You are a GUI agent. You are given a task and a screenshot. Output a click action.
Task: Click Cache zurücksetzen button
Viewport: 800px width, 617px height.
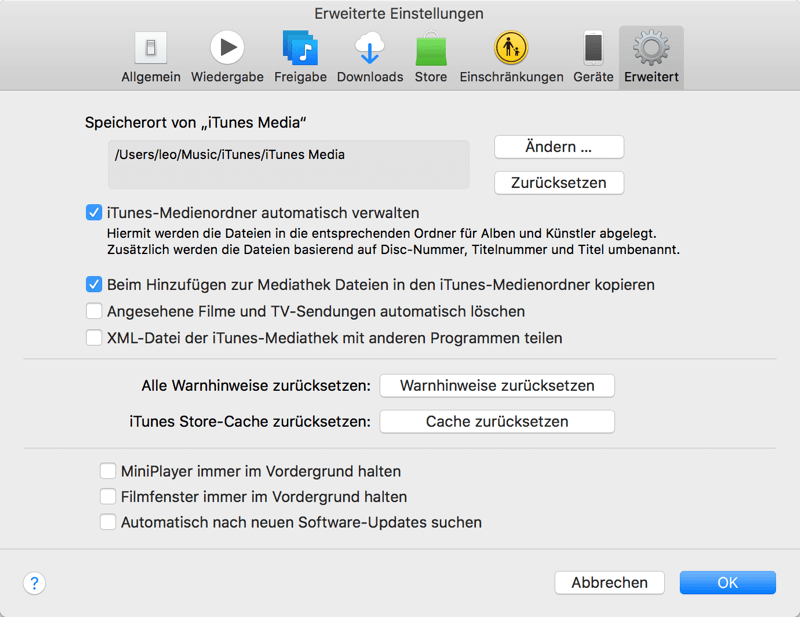497,422
